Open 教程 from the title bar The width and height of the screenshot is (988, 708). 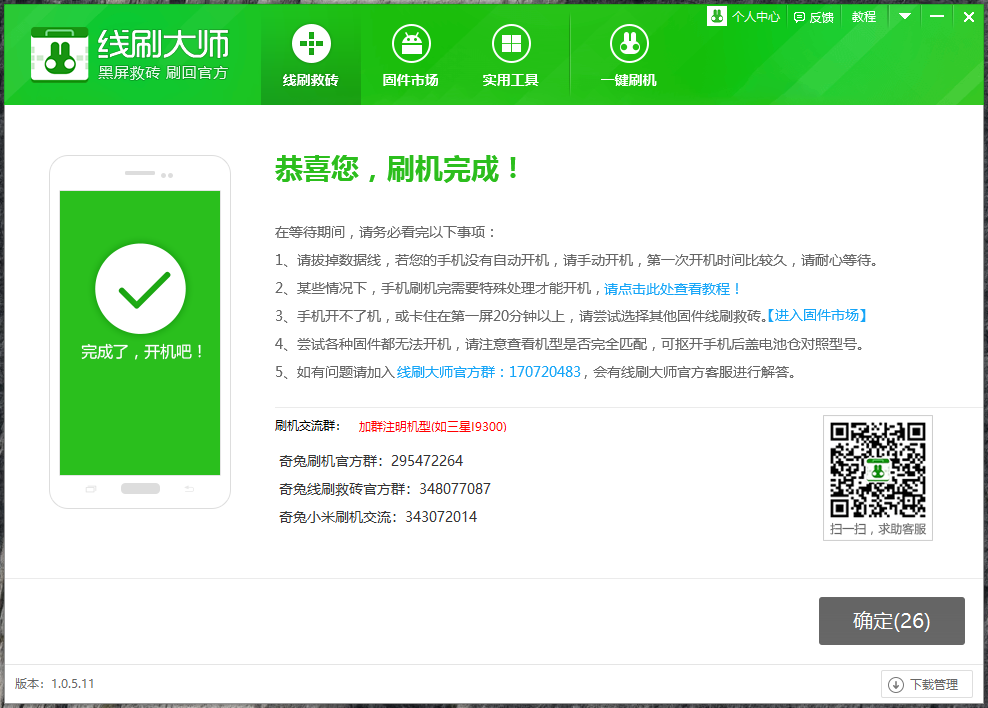tap(864, 17)
